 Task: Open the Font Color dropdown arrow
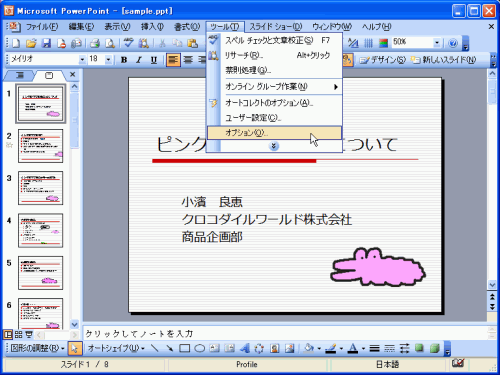(x=363, y=349)
